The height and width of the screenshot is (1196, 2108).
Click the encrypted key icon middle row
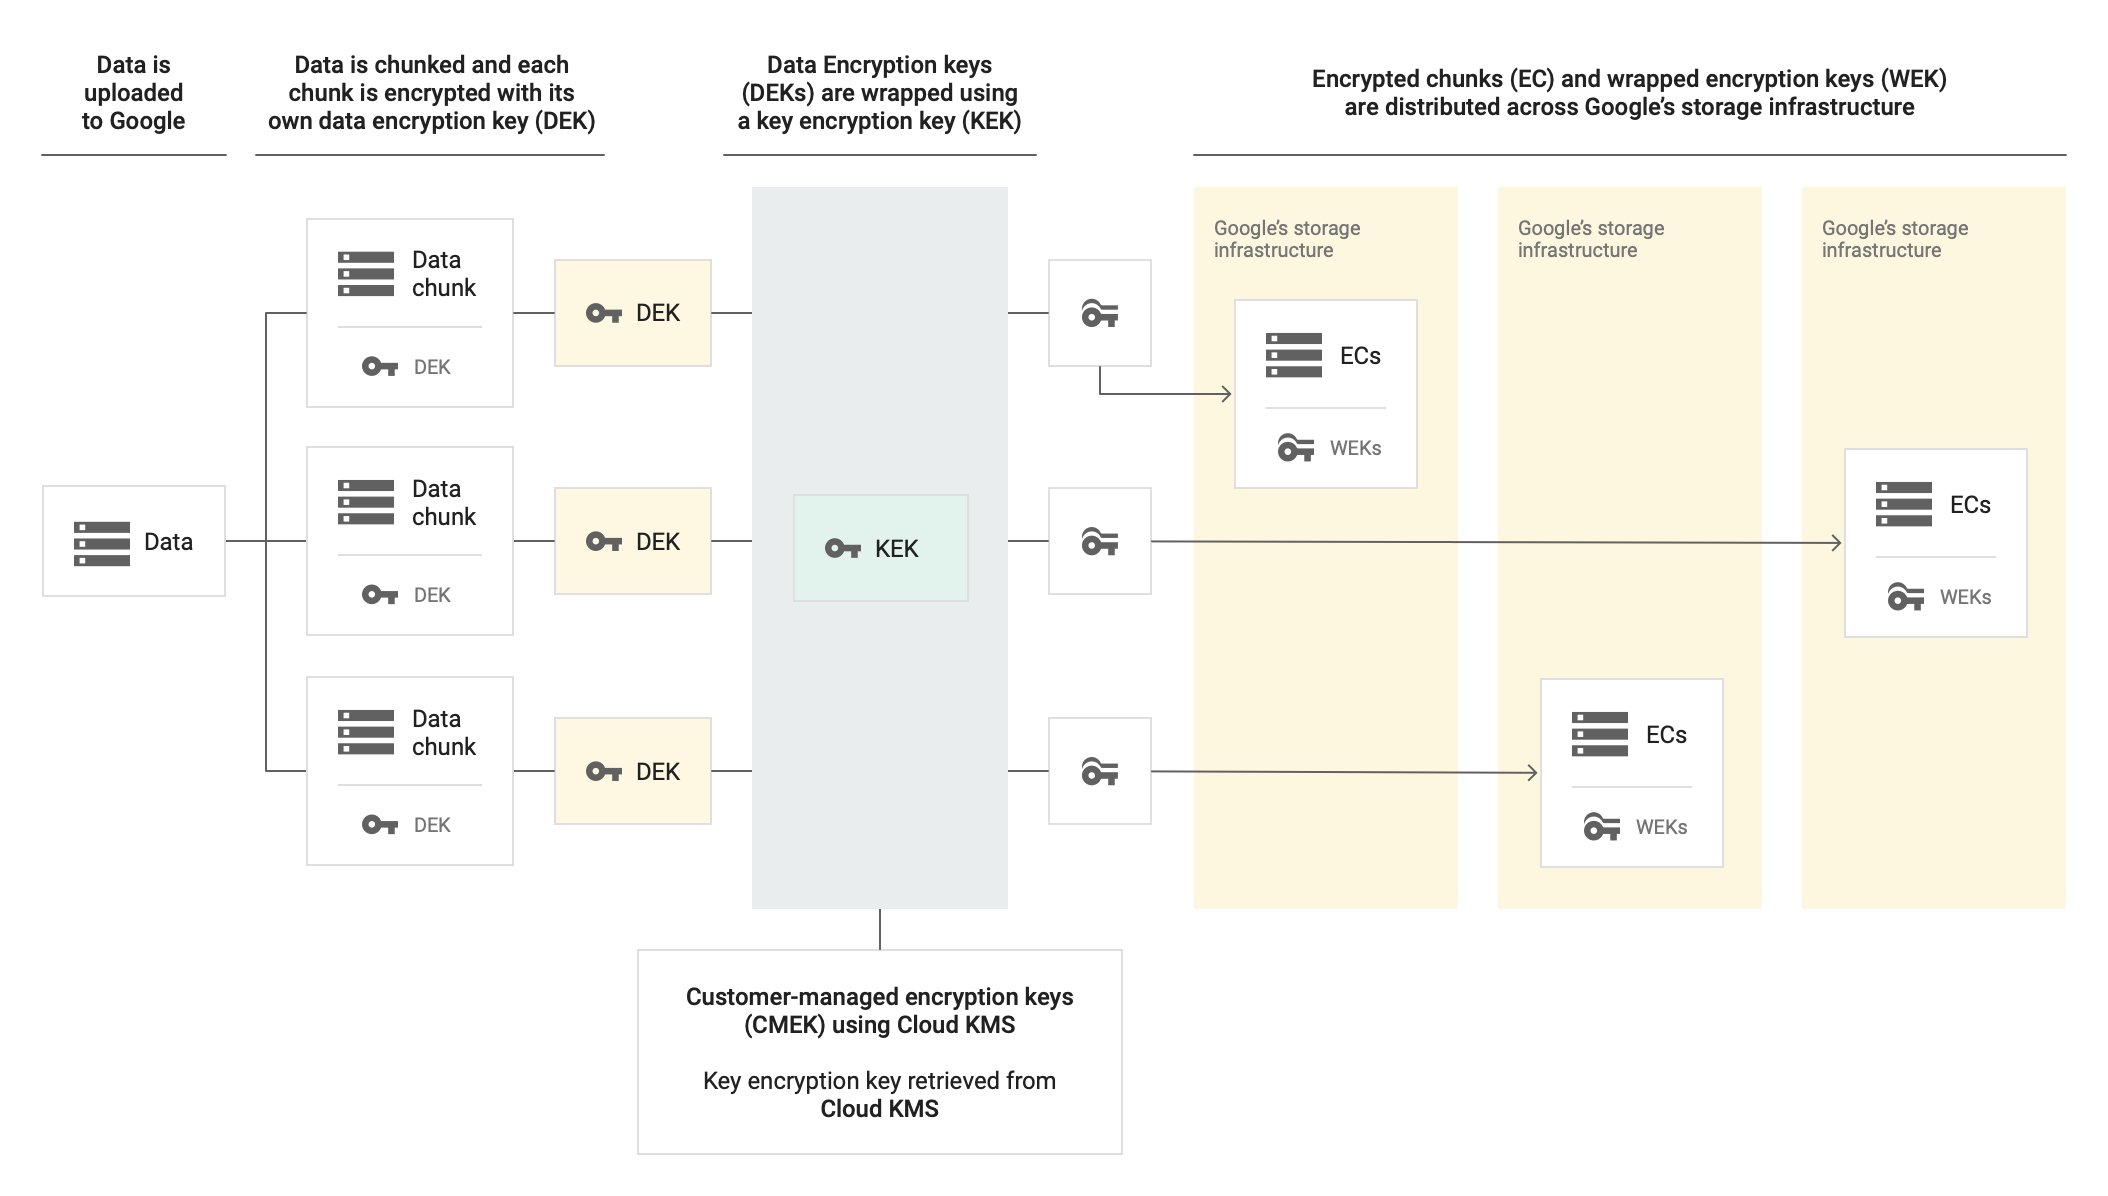[x=1100, y=542]
